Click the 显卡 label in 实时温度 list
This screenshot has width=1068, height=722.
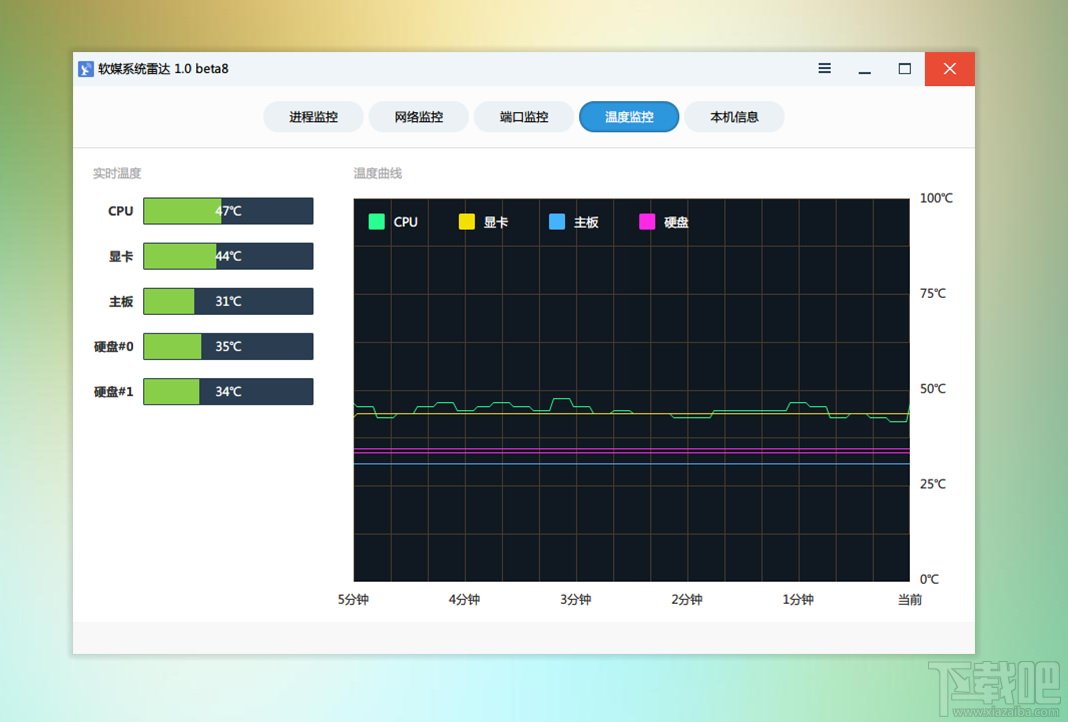[121, 256]
